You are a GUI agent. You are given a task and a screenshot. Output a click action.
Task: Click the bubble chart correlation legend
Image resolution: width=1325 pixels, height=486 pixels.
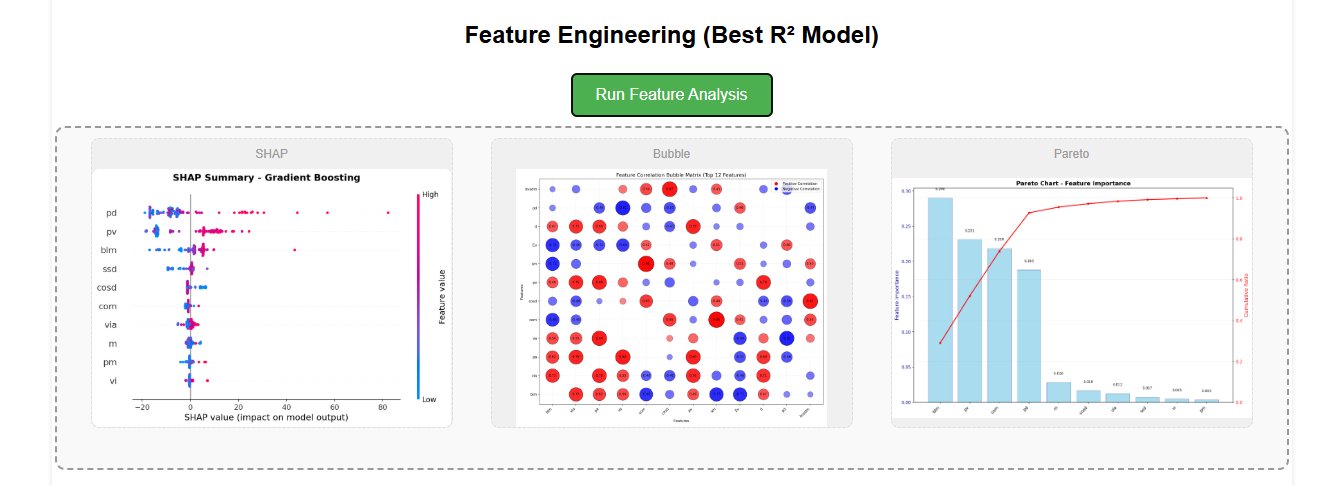(797, 186)
